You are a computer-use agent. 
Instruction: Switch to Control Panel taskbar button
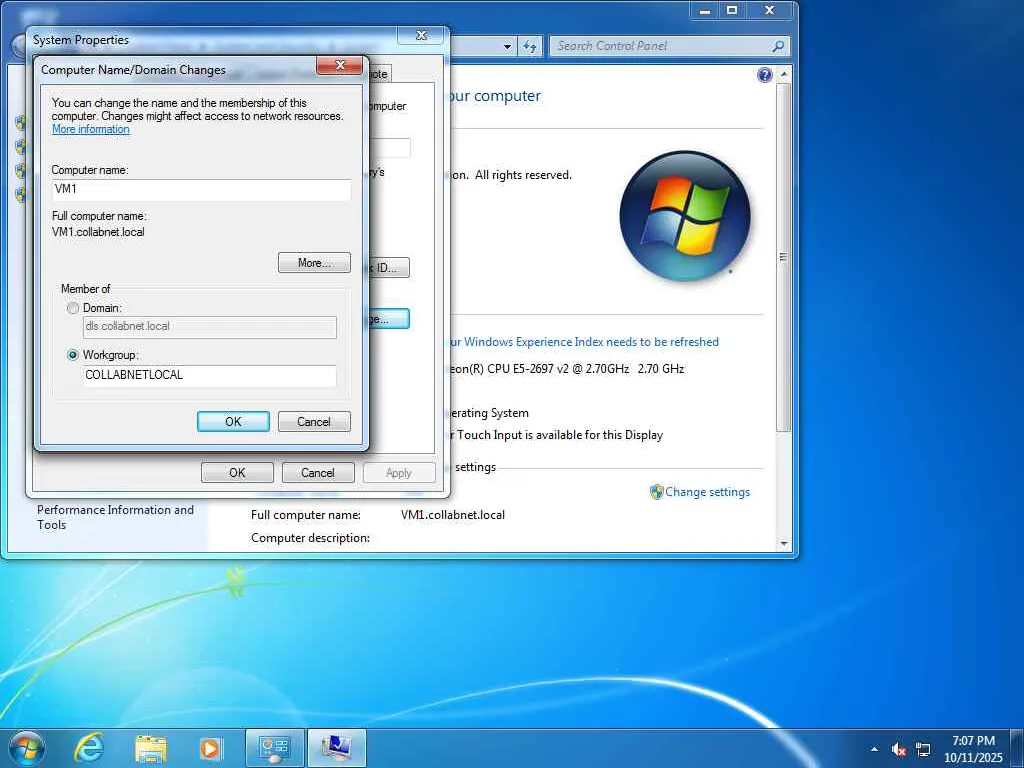tap(275, 748)
